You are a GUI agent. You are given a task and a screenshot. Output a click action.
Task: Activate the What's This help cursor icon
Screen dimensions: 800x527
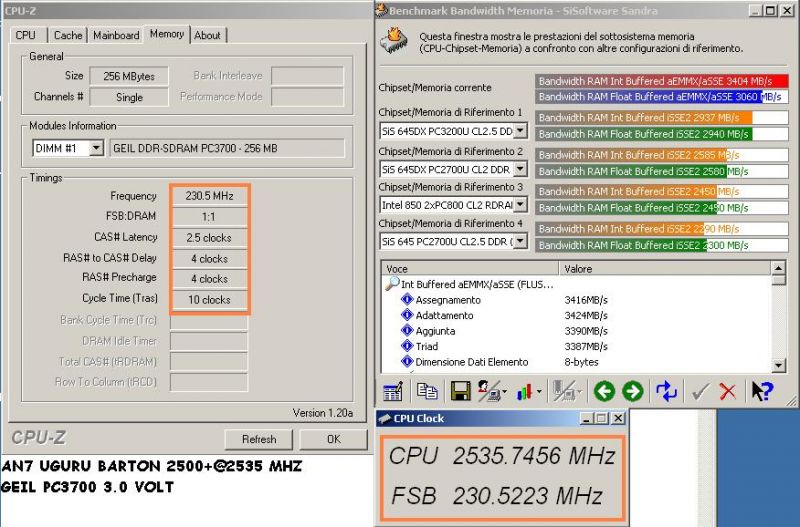point(762,391)
